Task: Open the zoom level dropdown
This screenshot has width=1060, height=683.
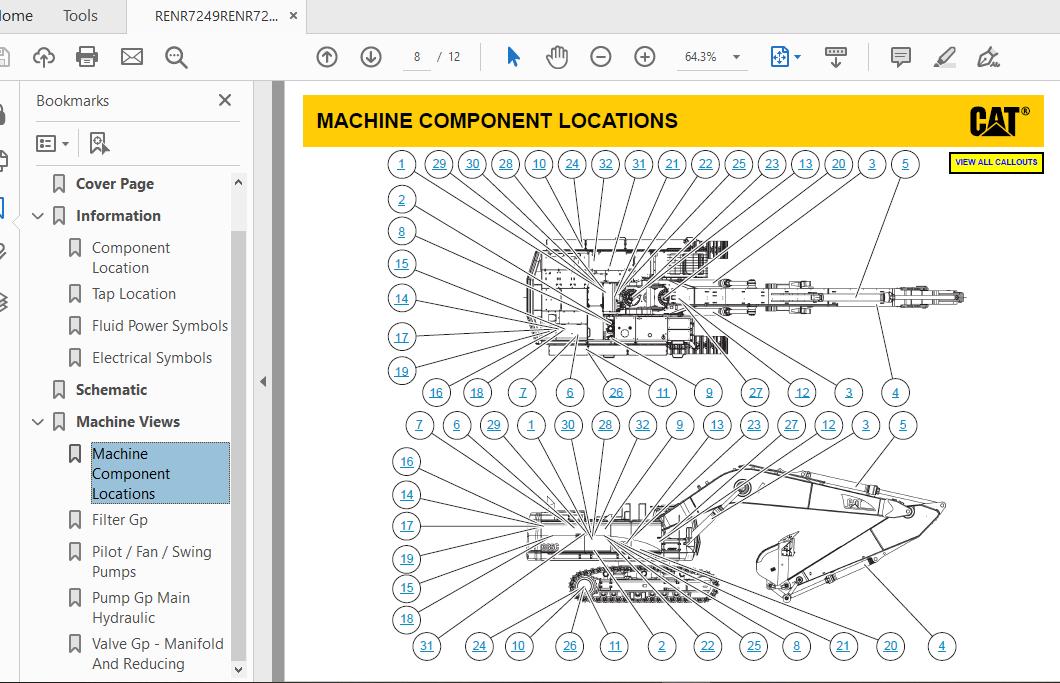Action: click(737, 57)
